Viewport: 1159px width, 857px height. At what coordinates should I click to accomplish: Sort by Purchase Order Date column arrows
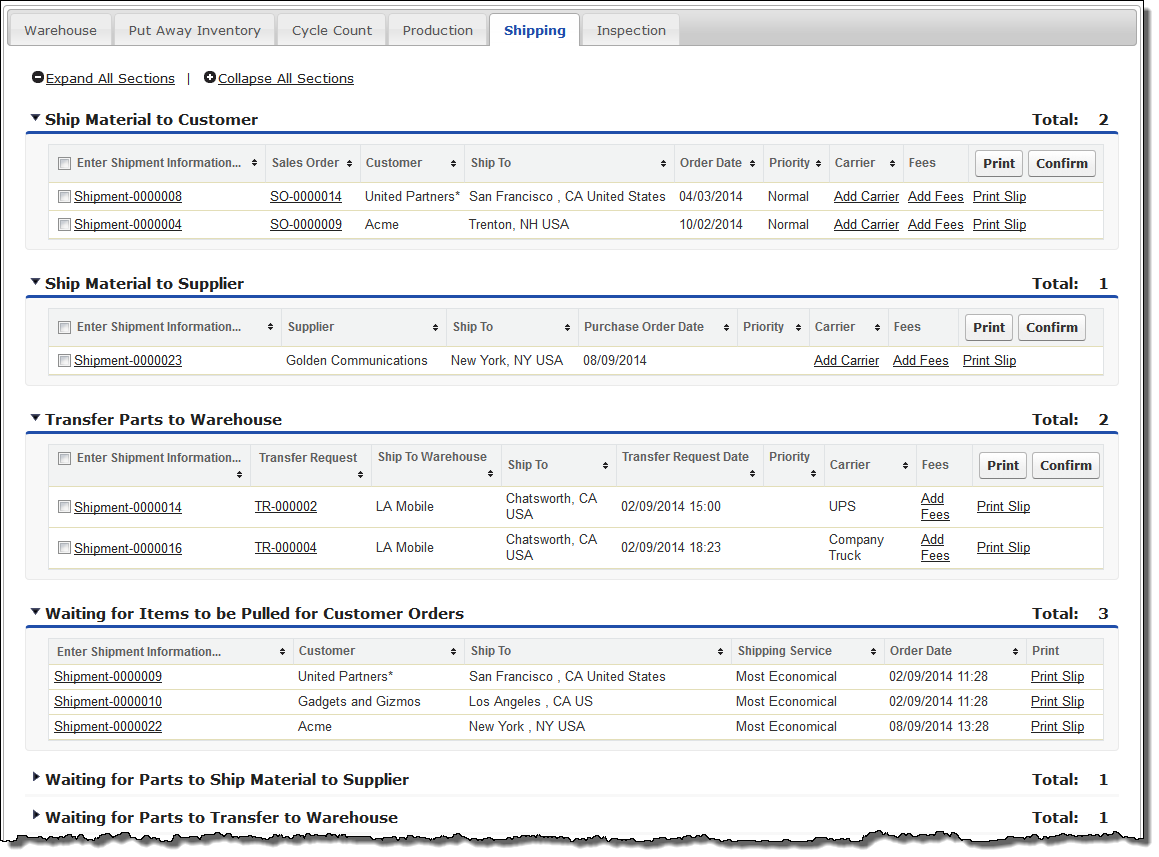[726, 328]
